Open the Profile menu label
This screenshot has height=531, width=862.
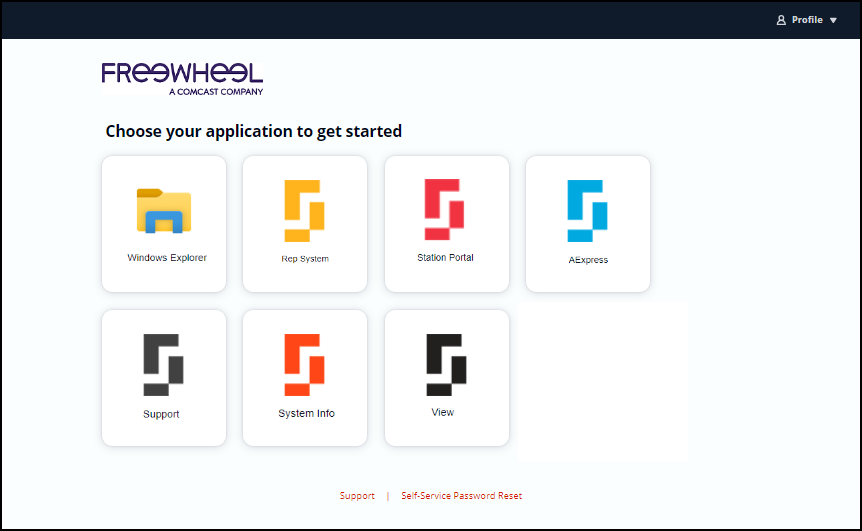[x=807, y=20]
